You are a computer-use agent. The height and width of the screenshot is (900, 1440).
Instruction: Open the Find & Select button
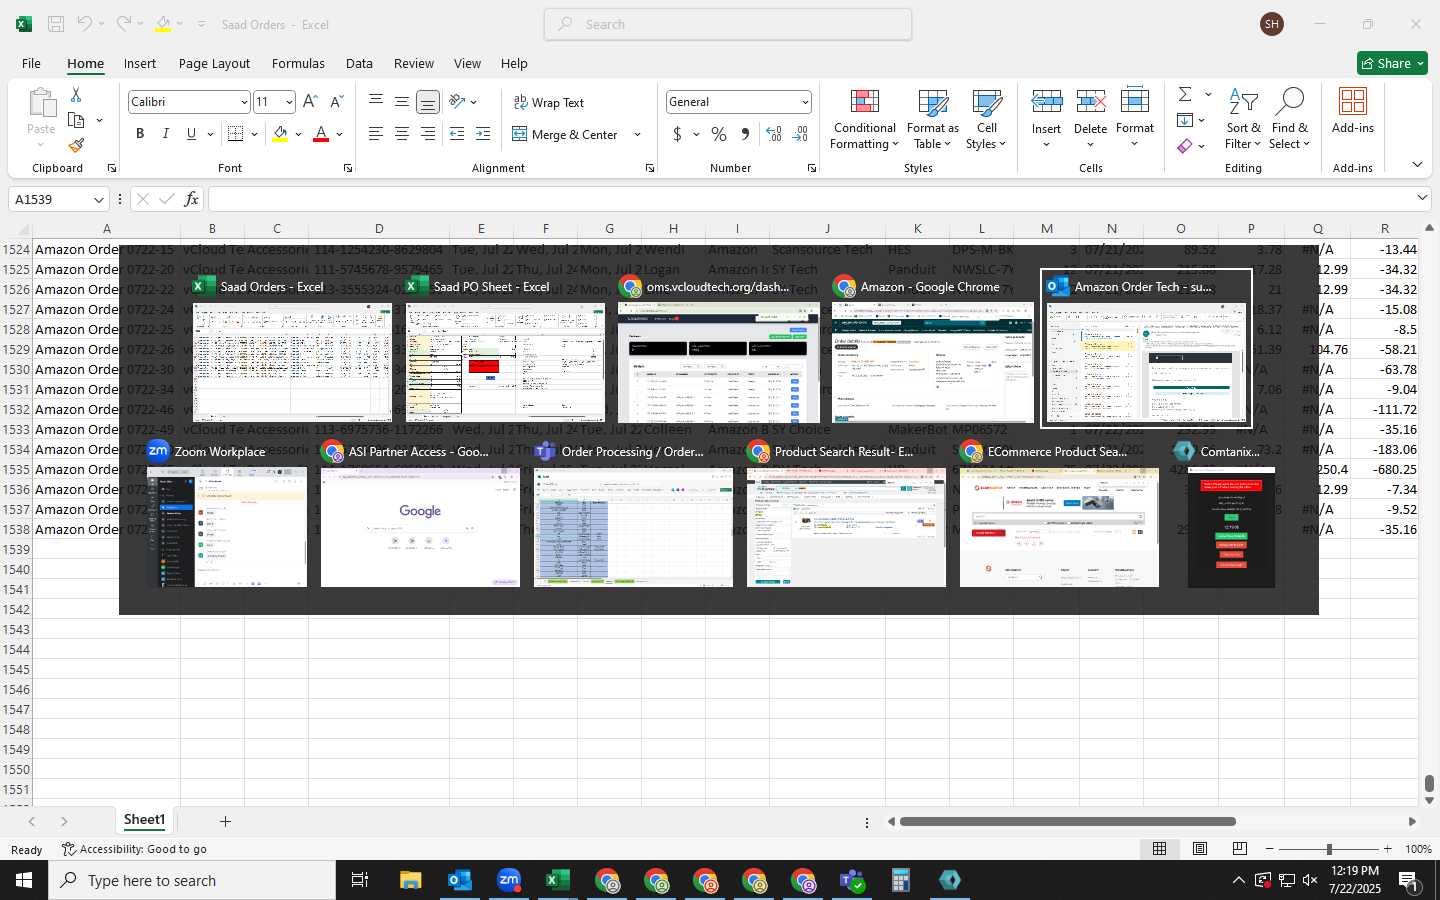1289,119
